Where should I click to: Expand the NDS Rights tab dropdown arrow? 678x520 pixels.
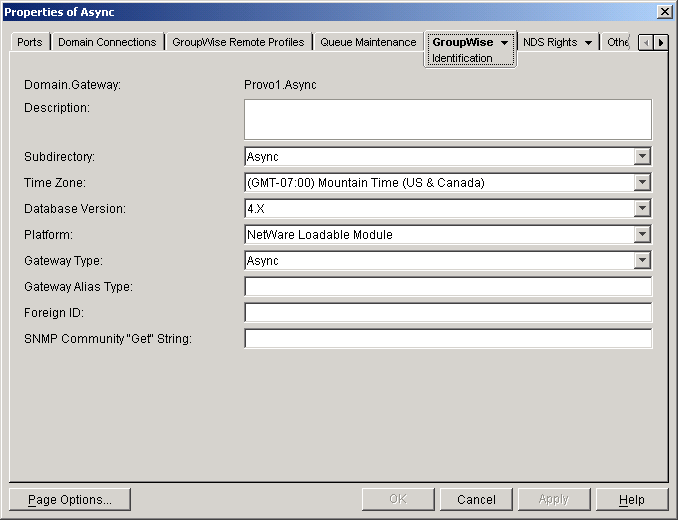588,43
